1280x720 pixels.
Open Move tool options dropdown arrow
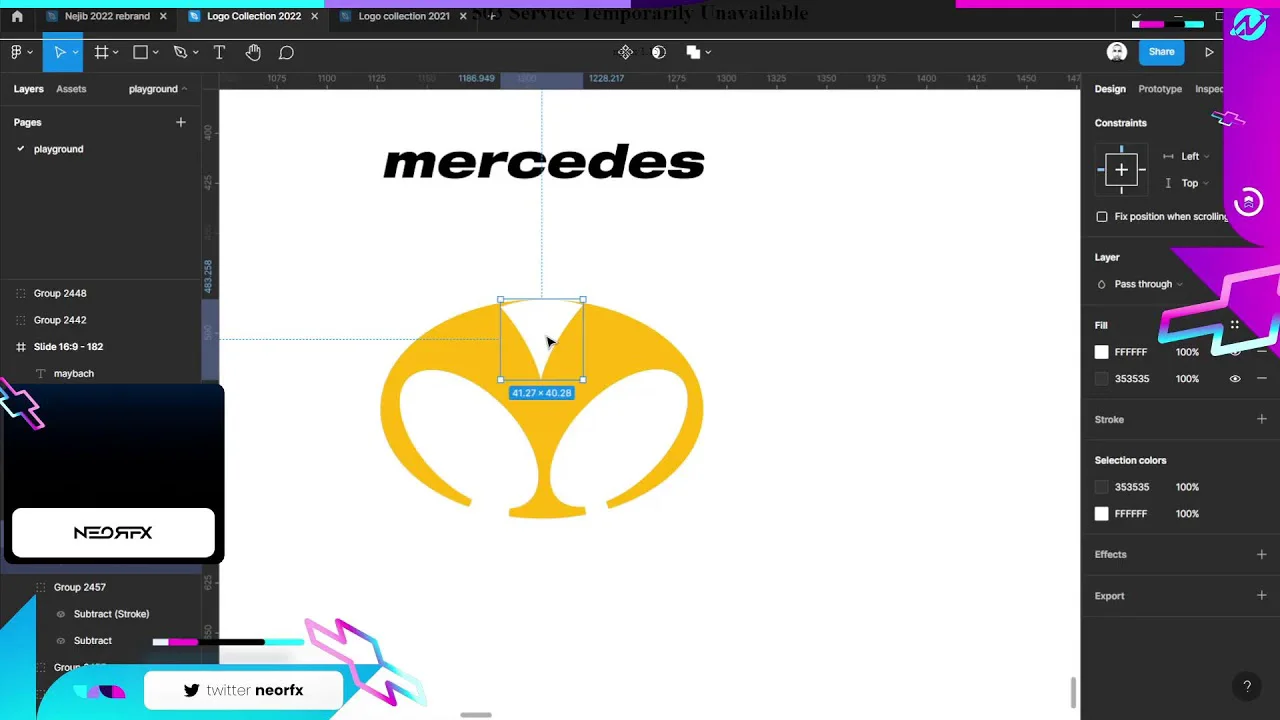point(75,52)
